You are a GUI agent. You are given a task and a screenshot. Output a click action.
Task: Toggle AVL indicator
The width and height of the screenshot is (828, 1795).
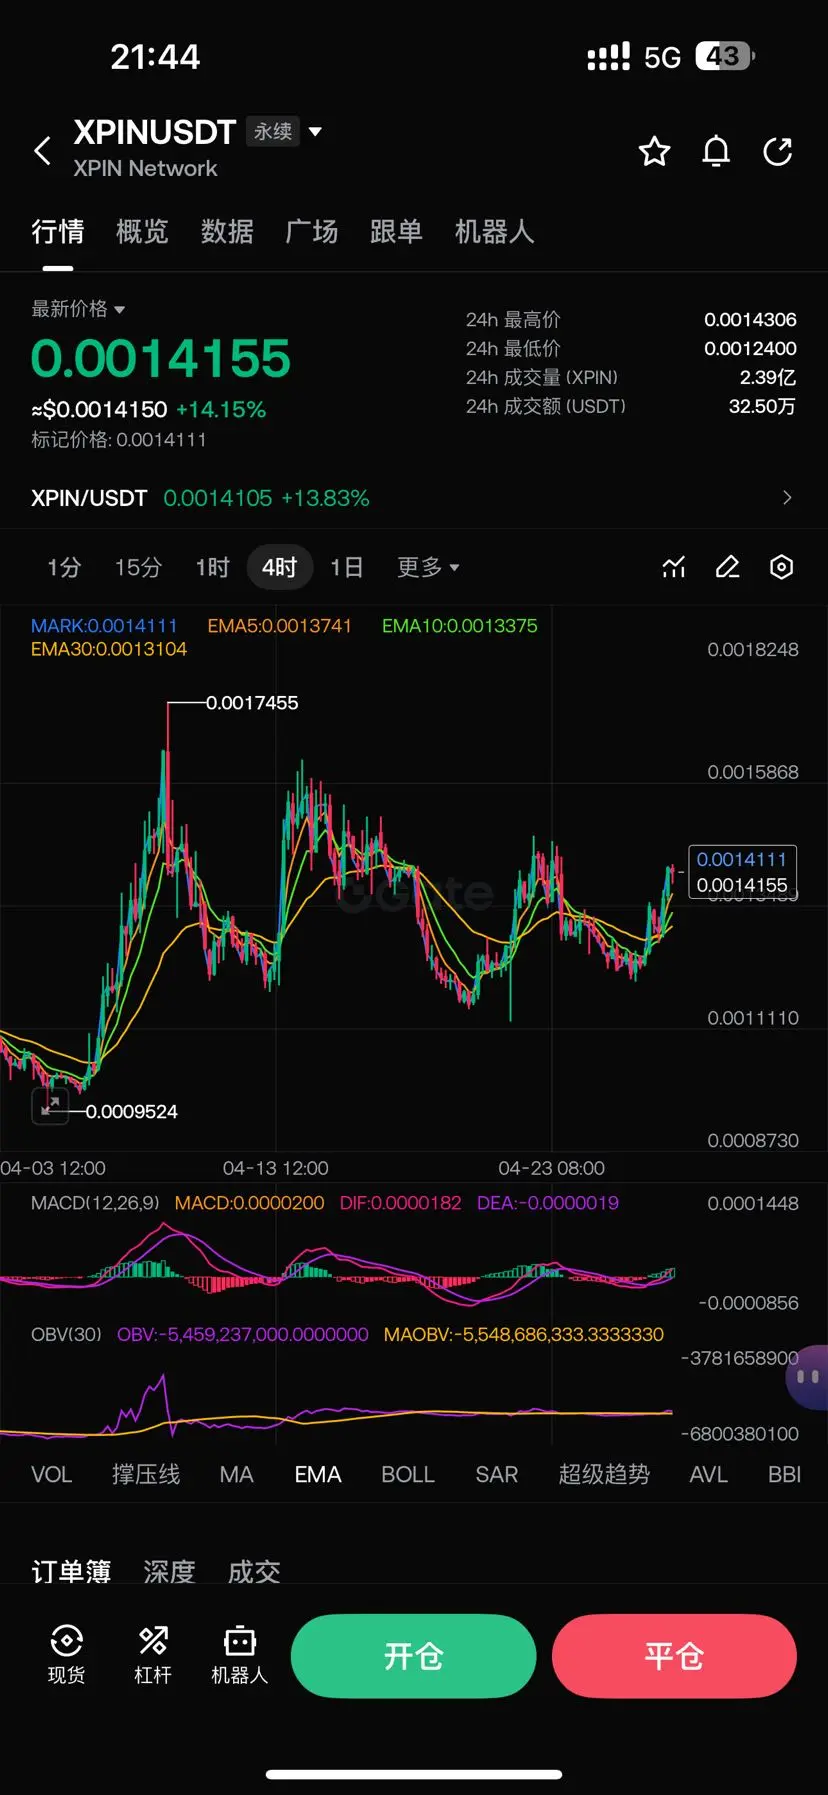(x=709, y=1474)
